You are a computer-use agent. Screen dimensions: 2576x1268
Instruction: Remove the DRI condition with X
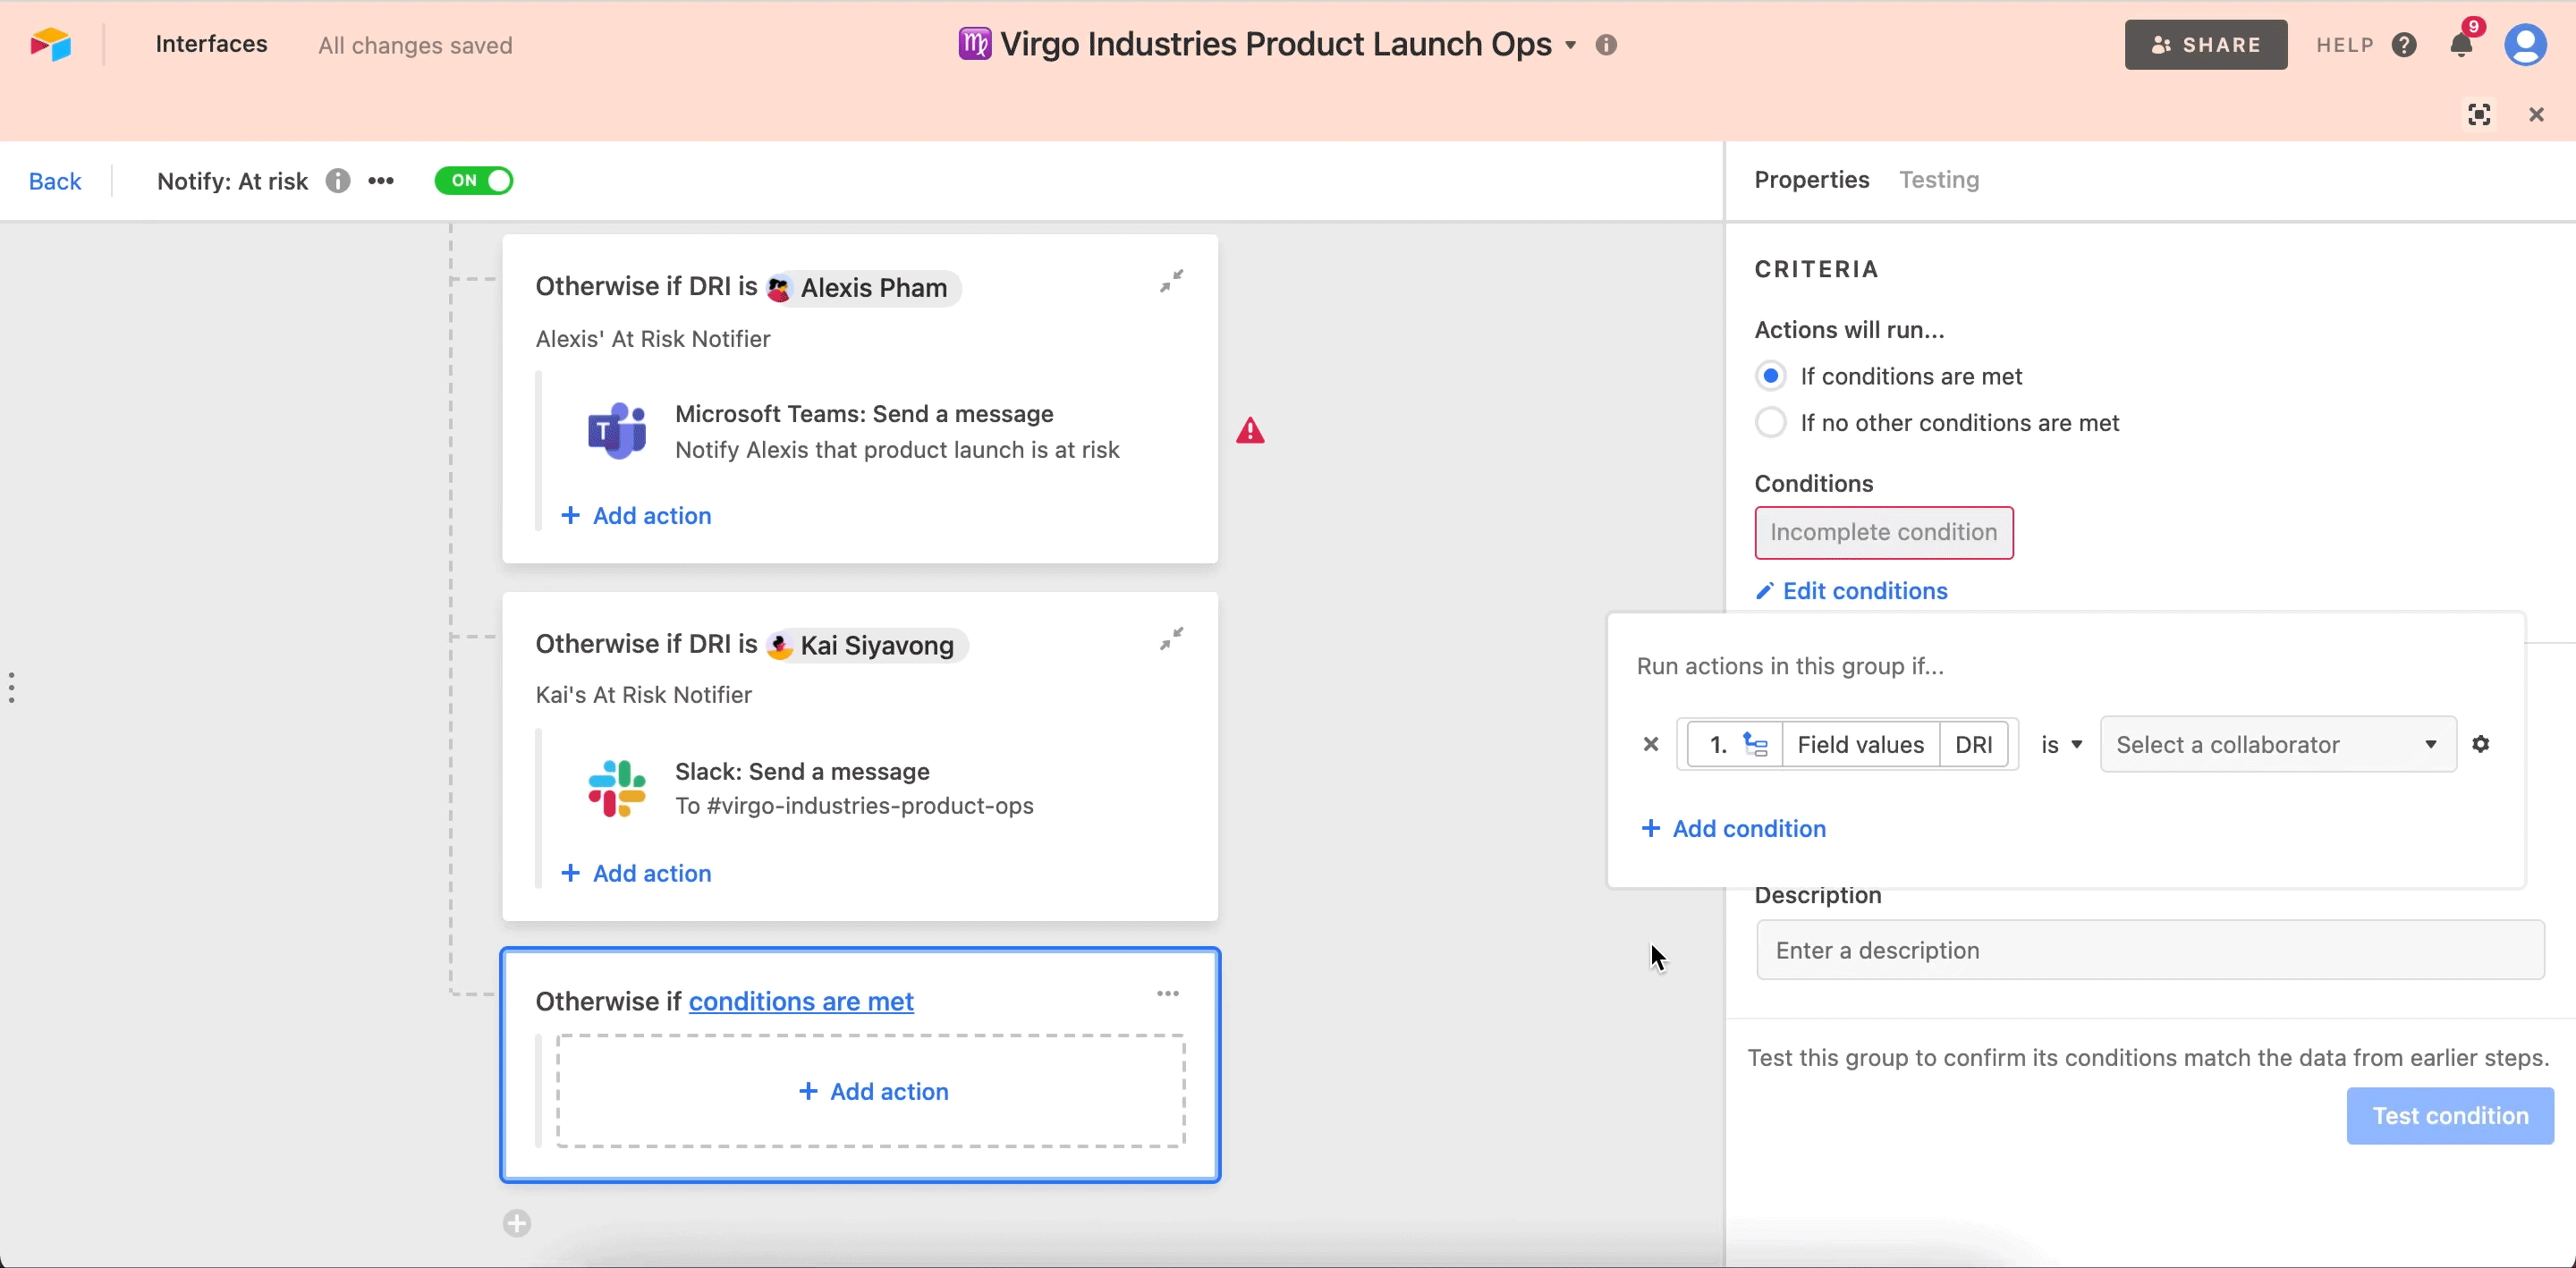(1651, 744)
